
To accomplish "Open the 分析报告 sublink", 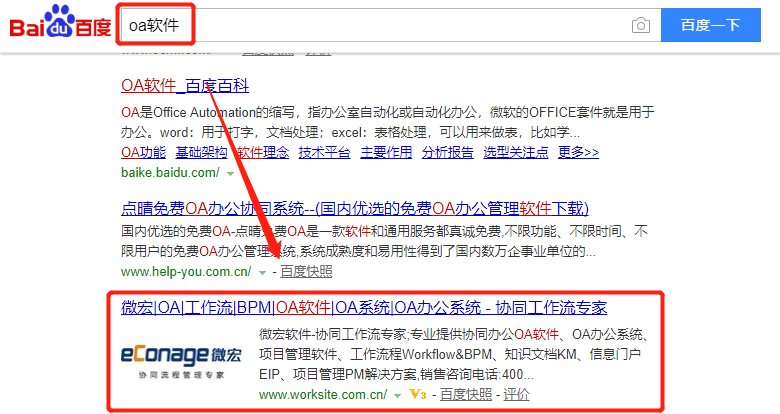I will [x=448, y=152].
